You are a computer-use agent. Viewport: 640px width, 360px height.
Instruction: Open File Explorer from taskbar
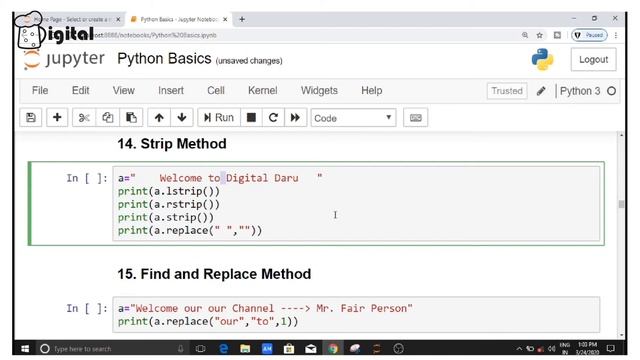click(x=245, y=349)
